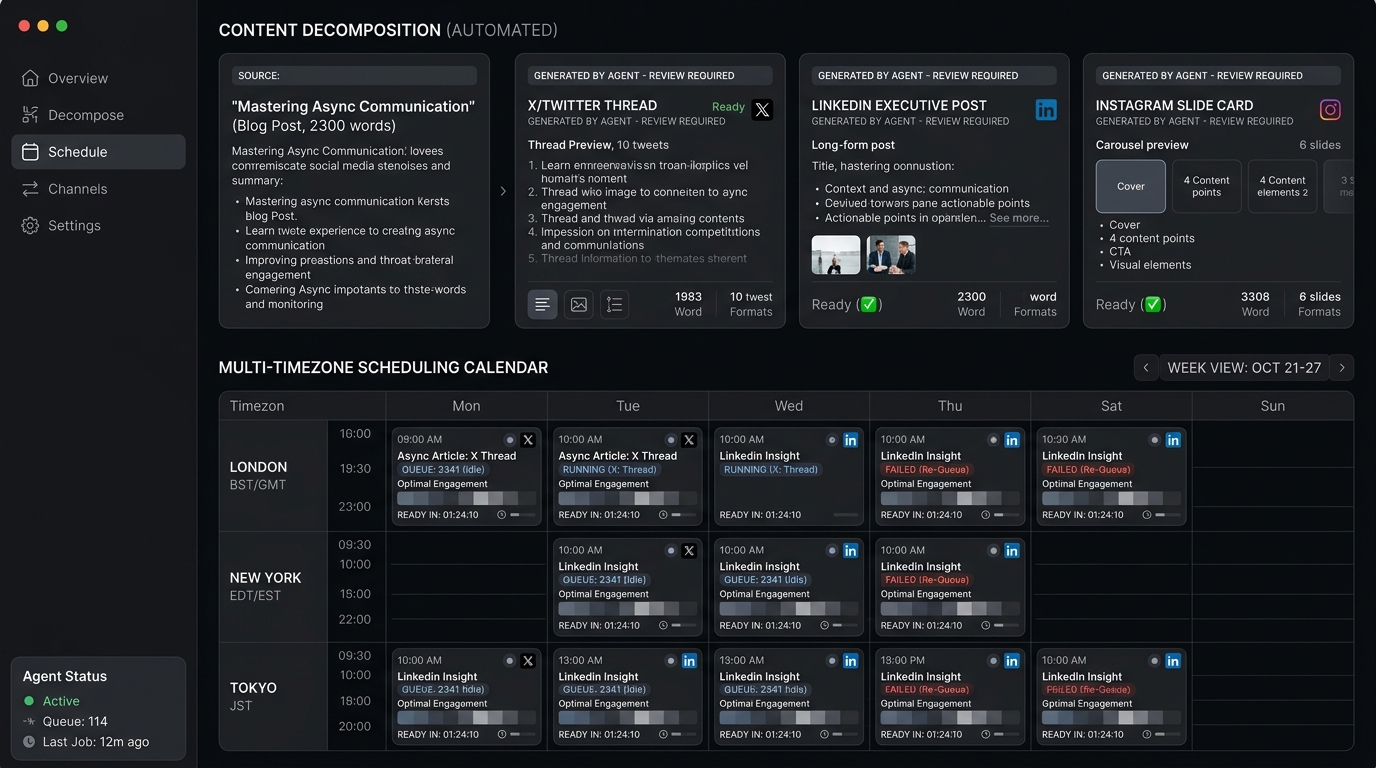Screen dimensions: 1376x768
Task: Open Channels in the sidebar
Action: tap(98, 189)
